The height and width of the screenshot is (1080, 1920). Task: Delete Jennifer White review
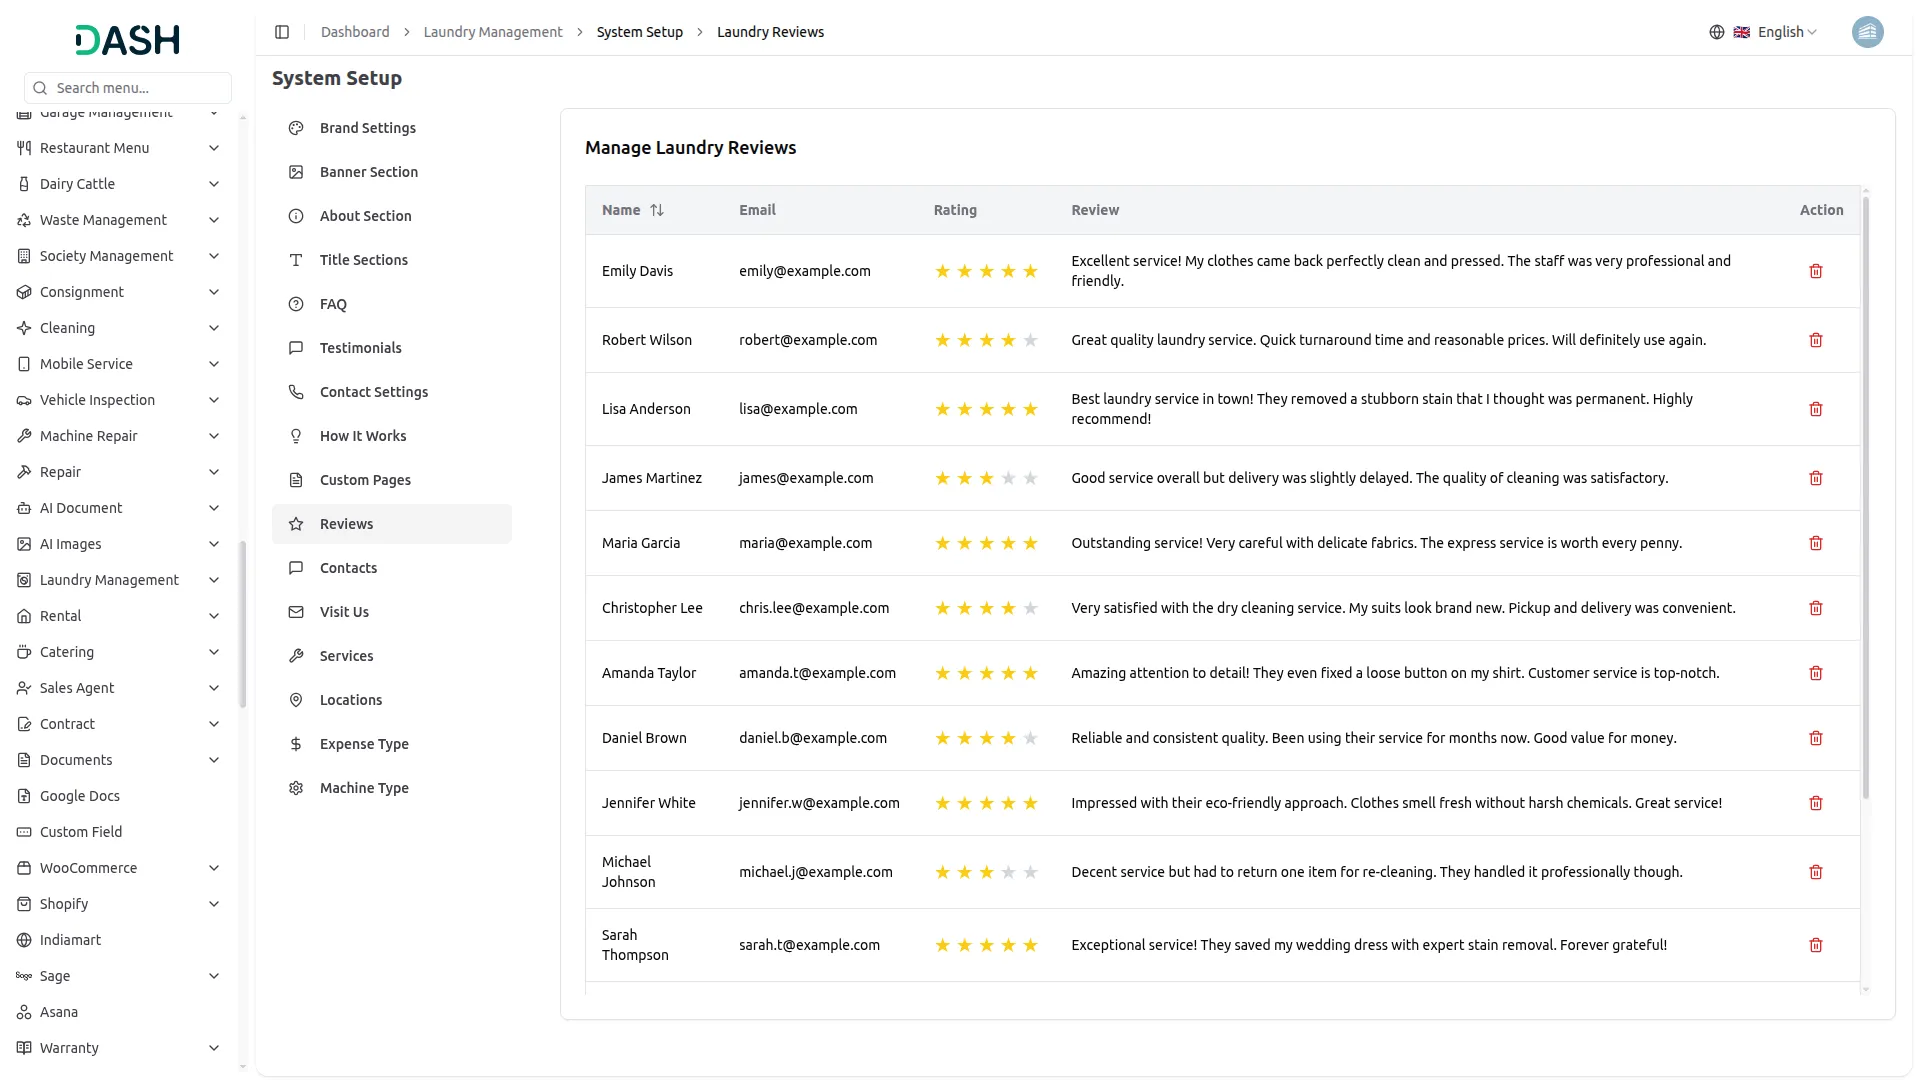click(1816, 803)
